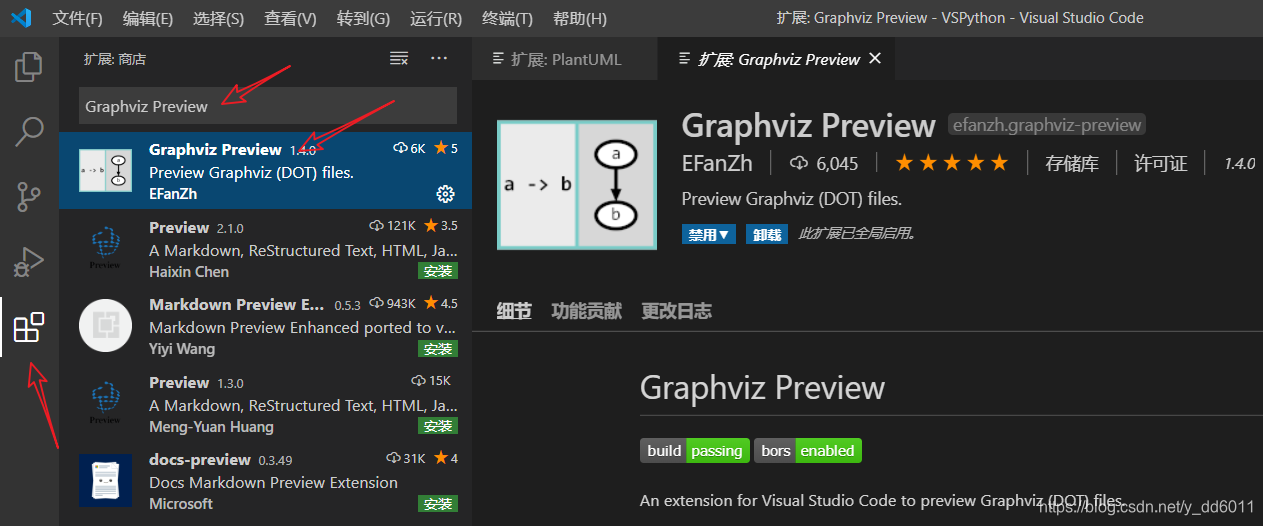
Task: Open the 许可证 license link
Action: tap(1161, 164)
